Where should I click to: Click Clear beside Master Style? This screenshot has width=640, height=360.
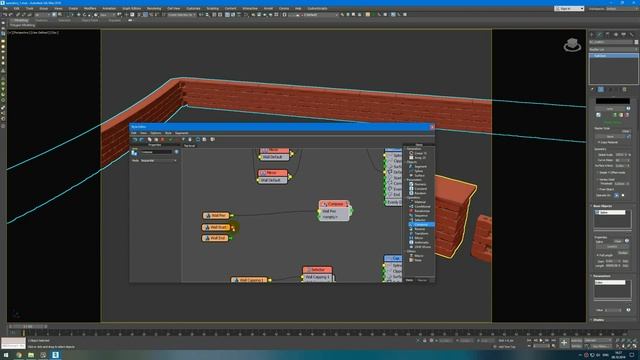click(x=625, y=131)
